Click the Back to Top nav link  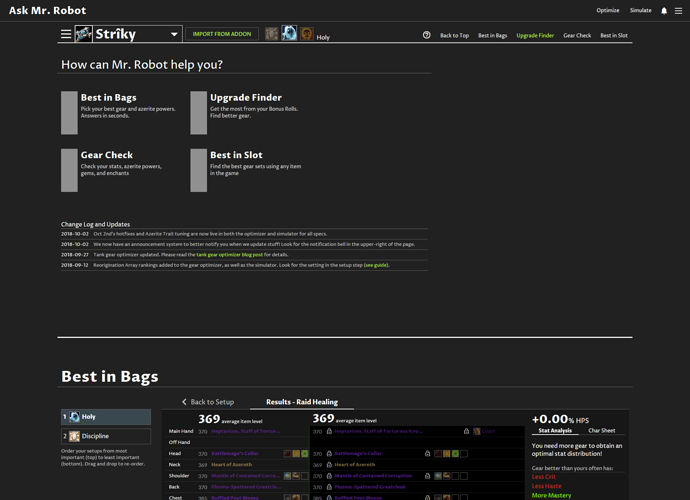click(x=455, y=35)
